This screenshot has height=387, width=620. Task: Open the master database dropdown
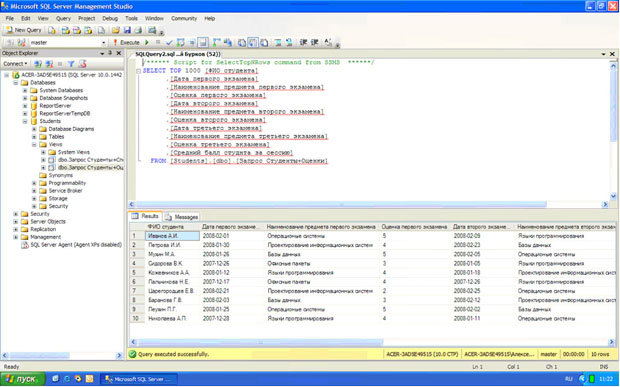point(104,43)
